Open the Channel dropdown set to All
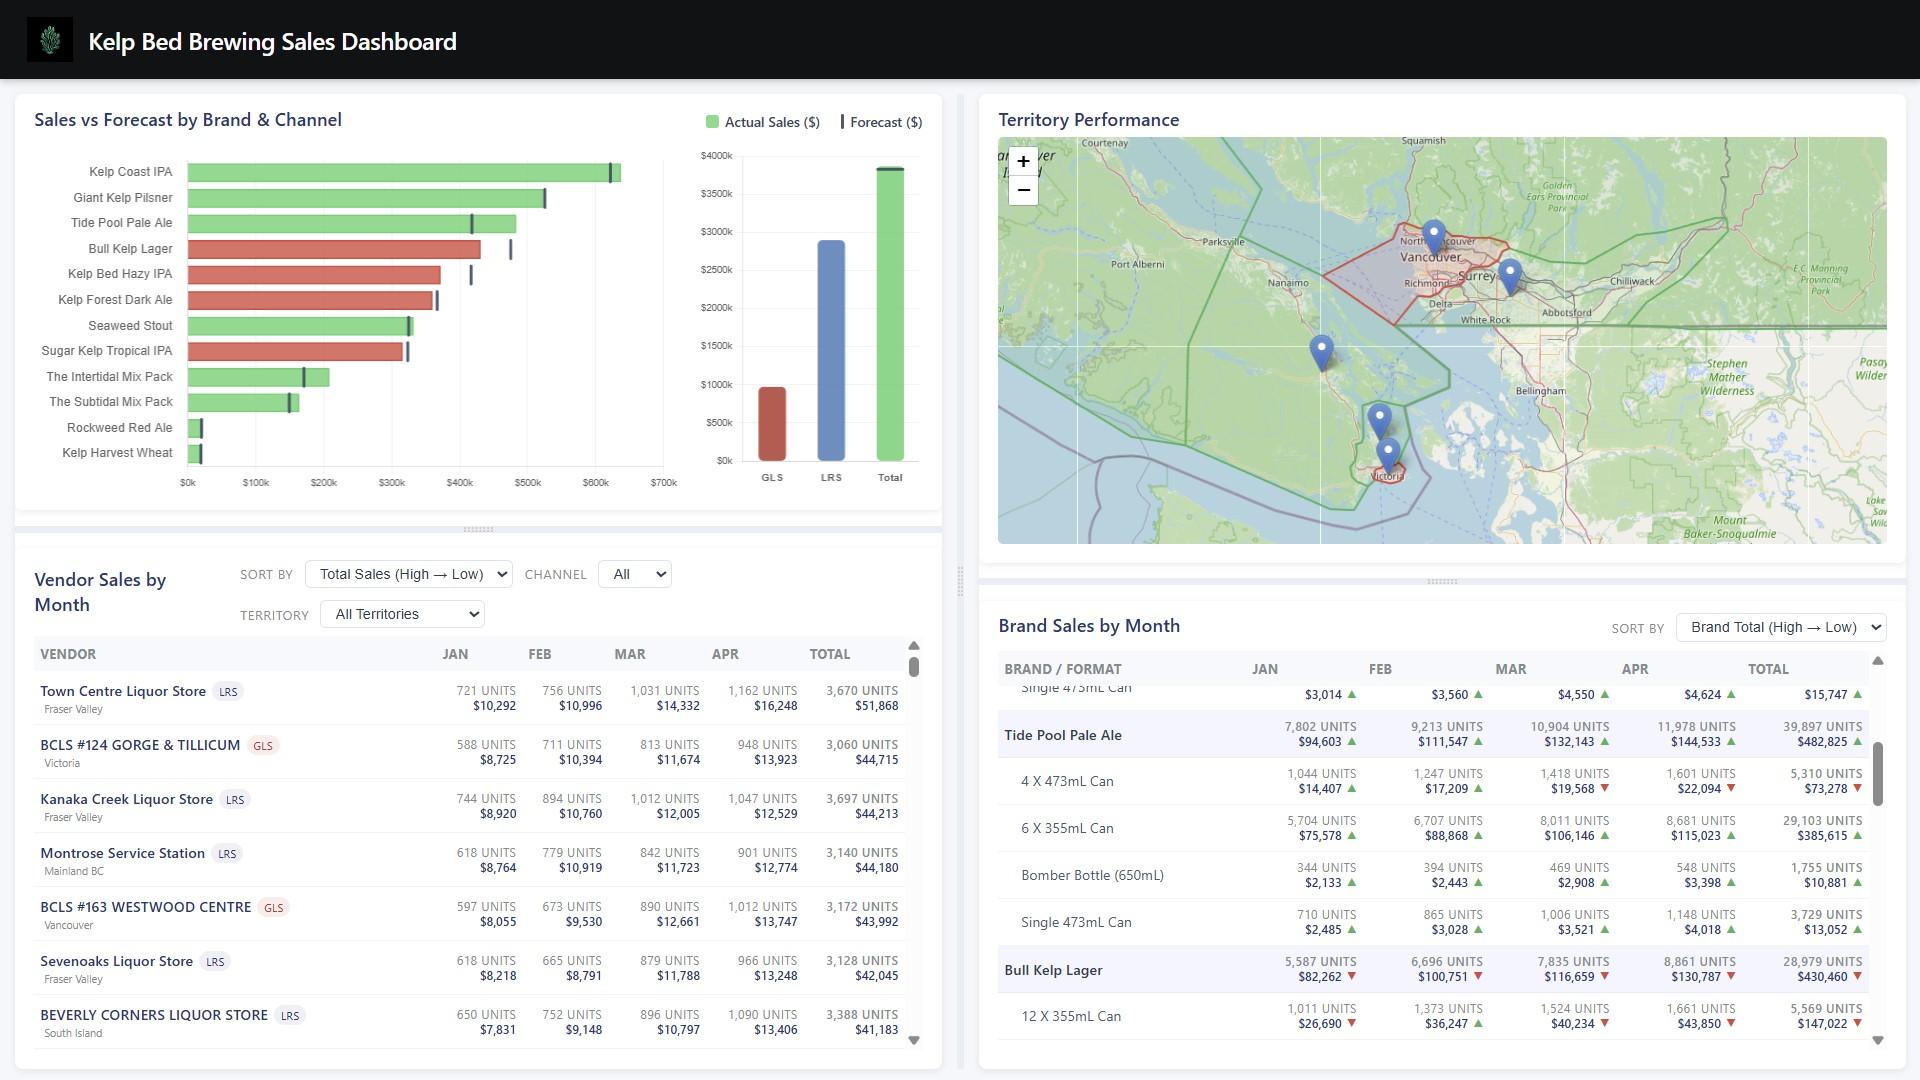Screen dimensions: 1920x1080 (634, 574)
